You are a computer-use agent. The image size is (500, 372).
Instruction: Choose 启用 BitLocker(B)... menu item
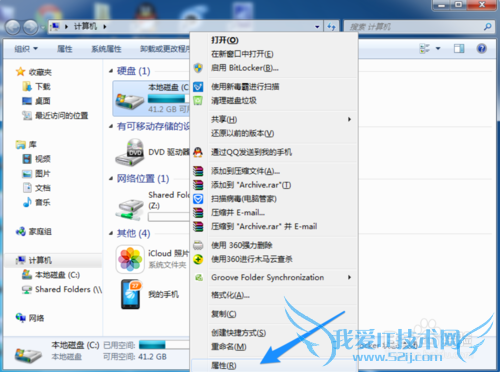[x=274, y=68]
